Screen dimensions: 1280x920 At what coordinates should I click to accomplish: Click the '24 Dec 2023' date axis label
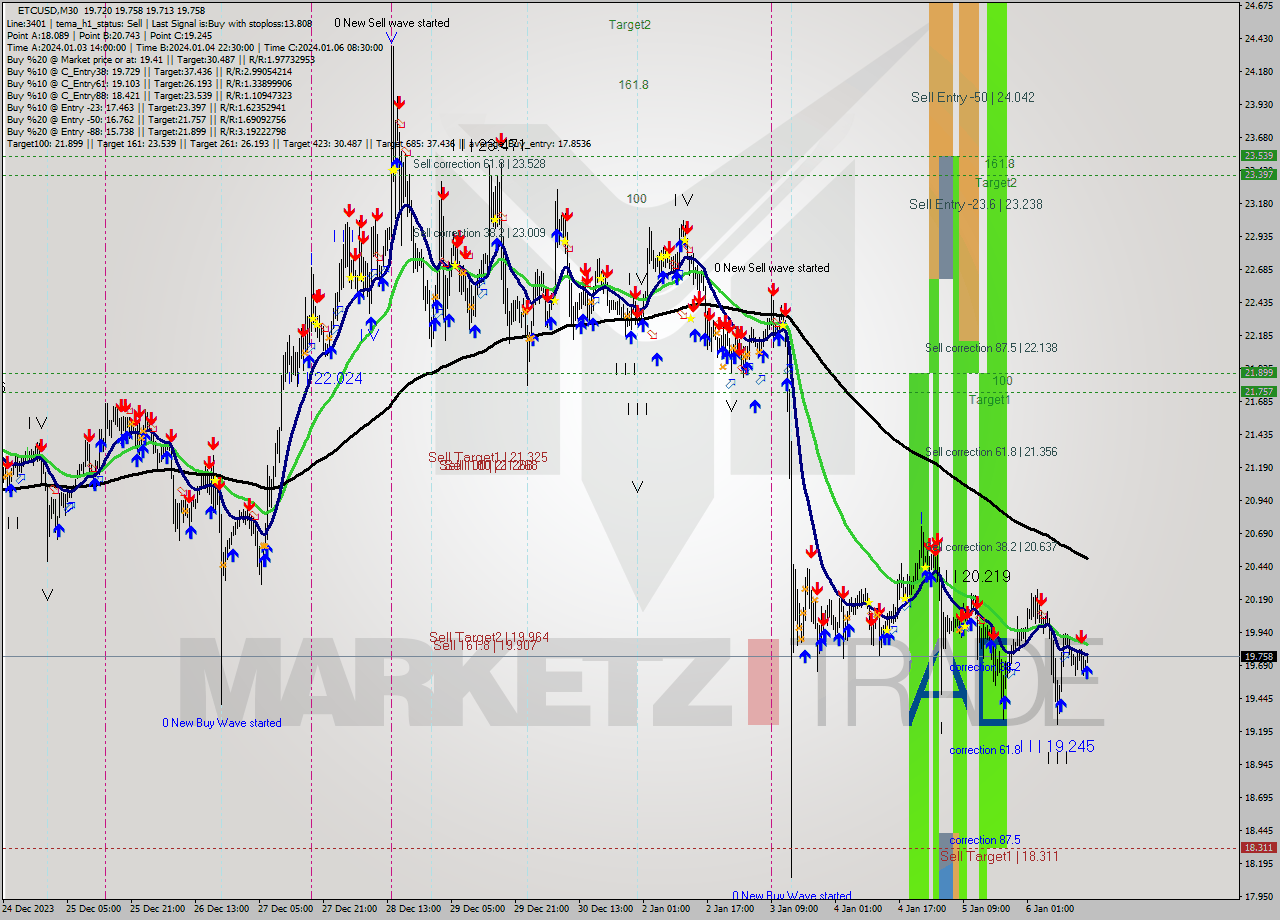pos(27,909)
